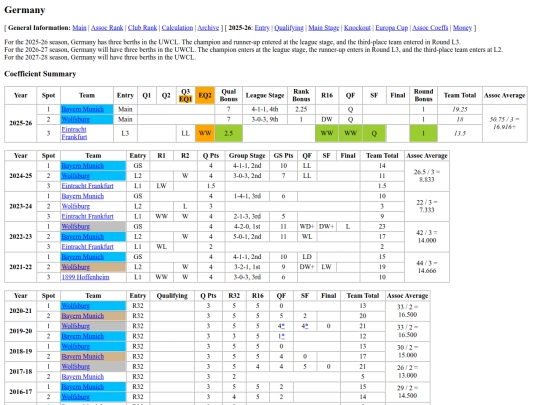Open the Main general information link

pyautogui.click(x=79, y=28)
